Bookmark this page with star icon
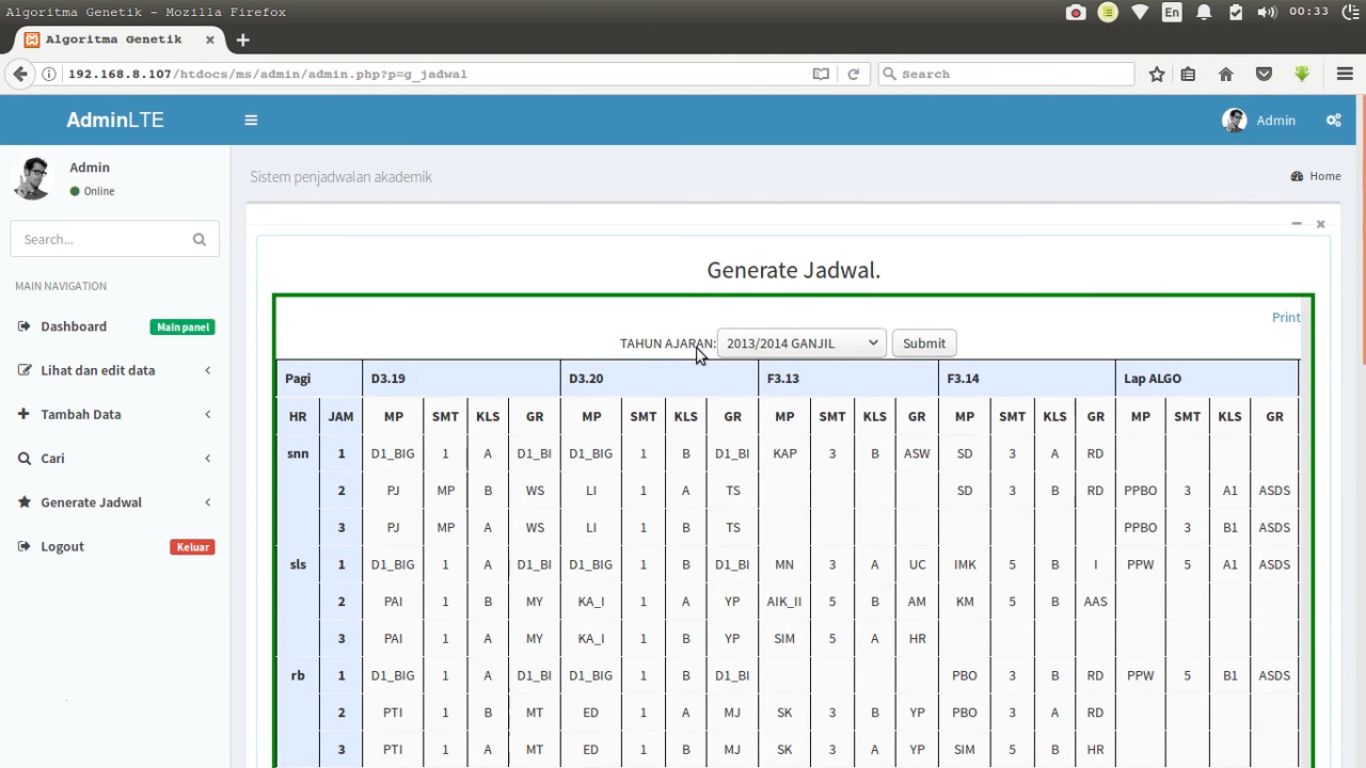Image resolution: width=1366 pixels, height=768 pixels. [1157, 74]
